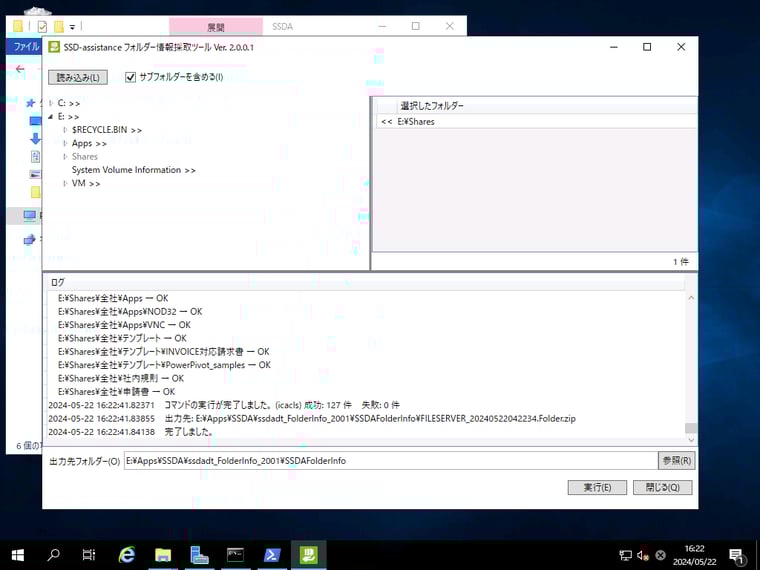
Task: Open taskbar search magnifier
Action: click(x=53, y=555)
